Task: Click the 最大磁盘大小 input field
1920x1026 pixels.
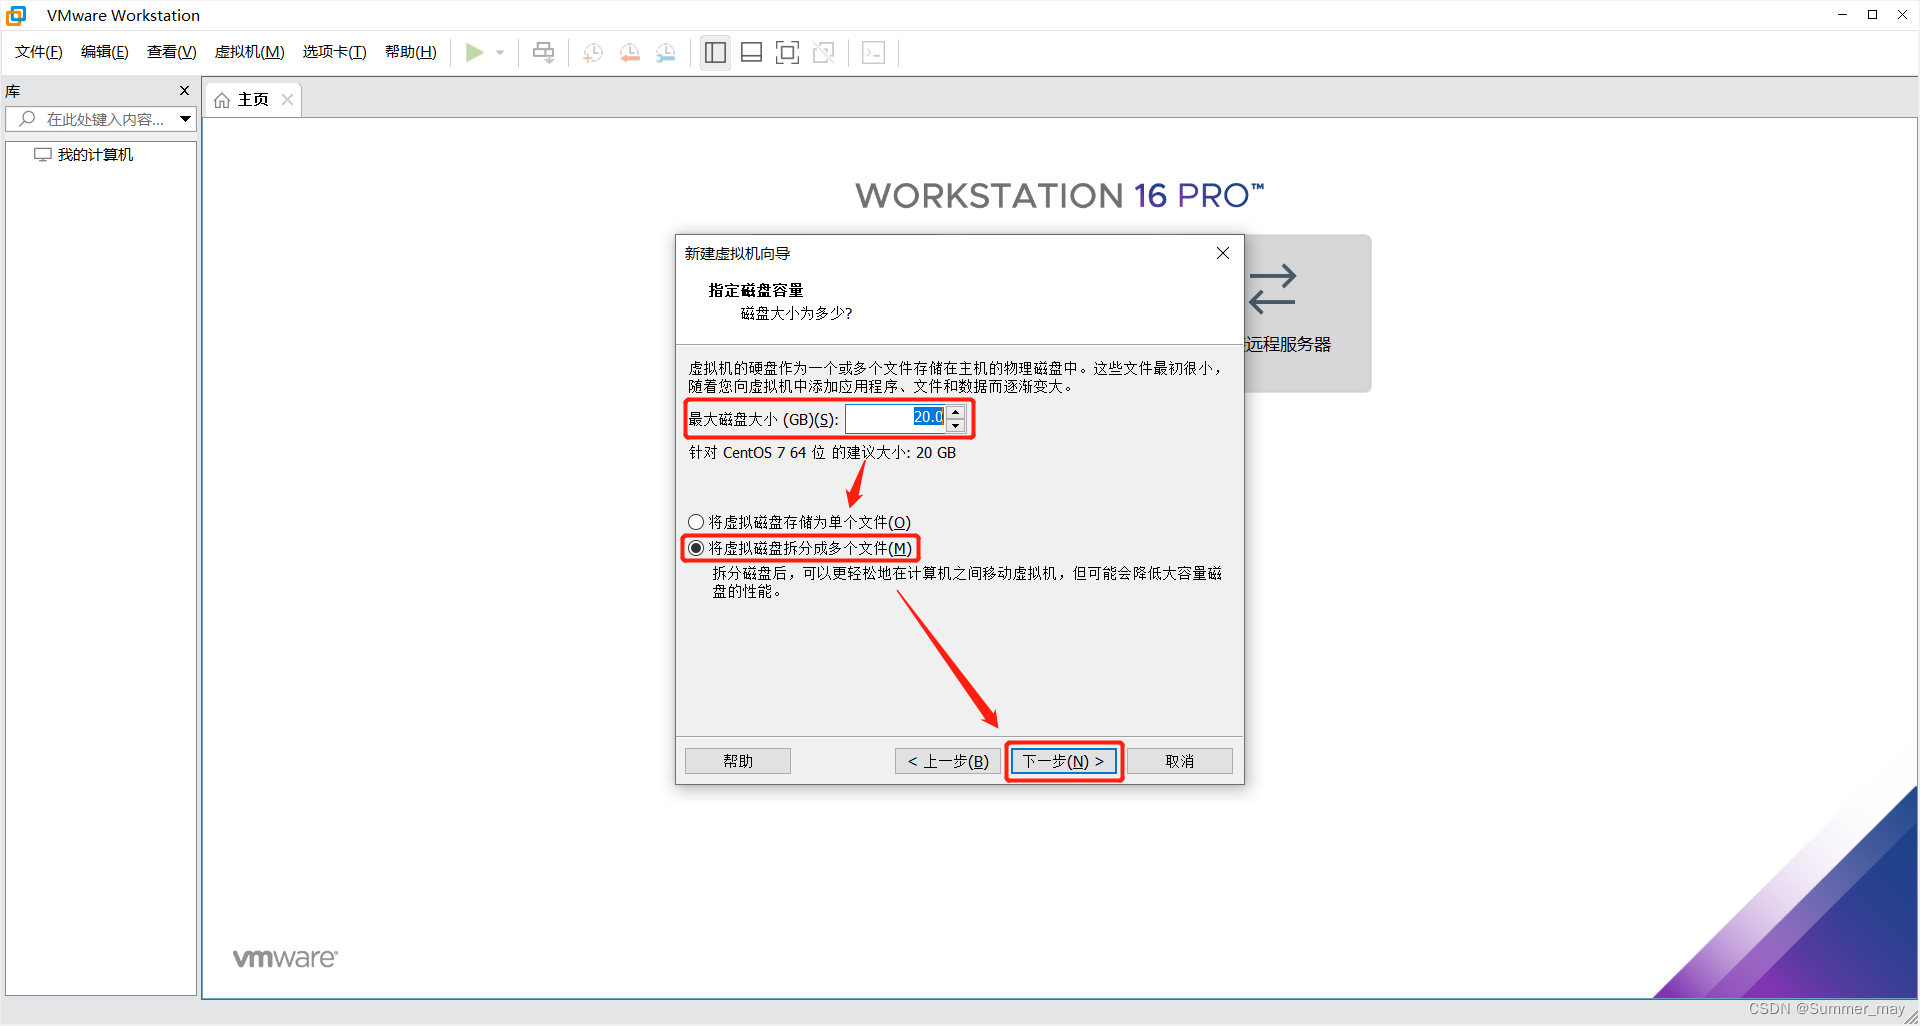Action: [x=895, y=418]
